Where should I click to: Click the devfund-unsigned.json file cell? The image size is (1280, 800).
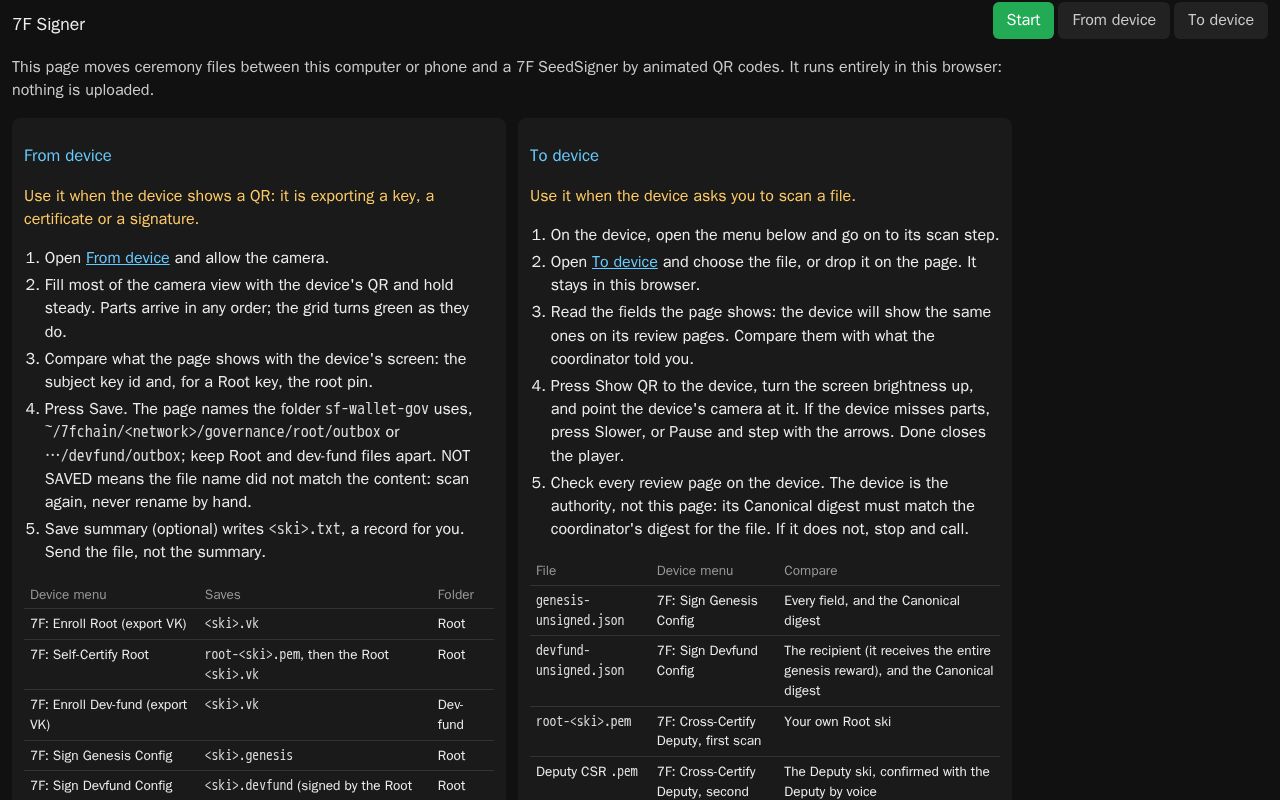pos(590,671)
